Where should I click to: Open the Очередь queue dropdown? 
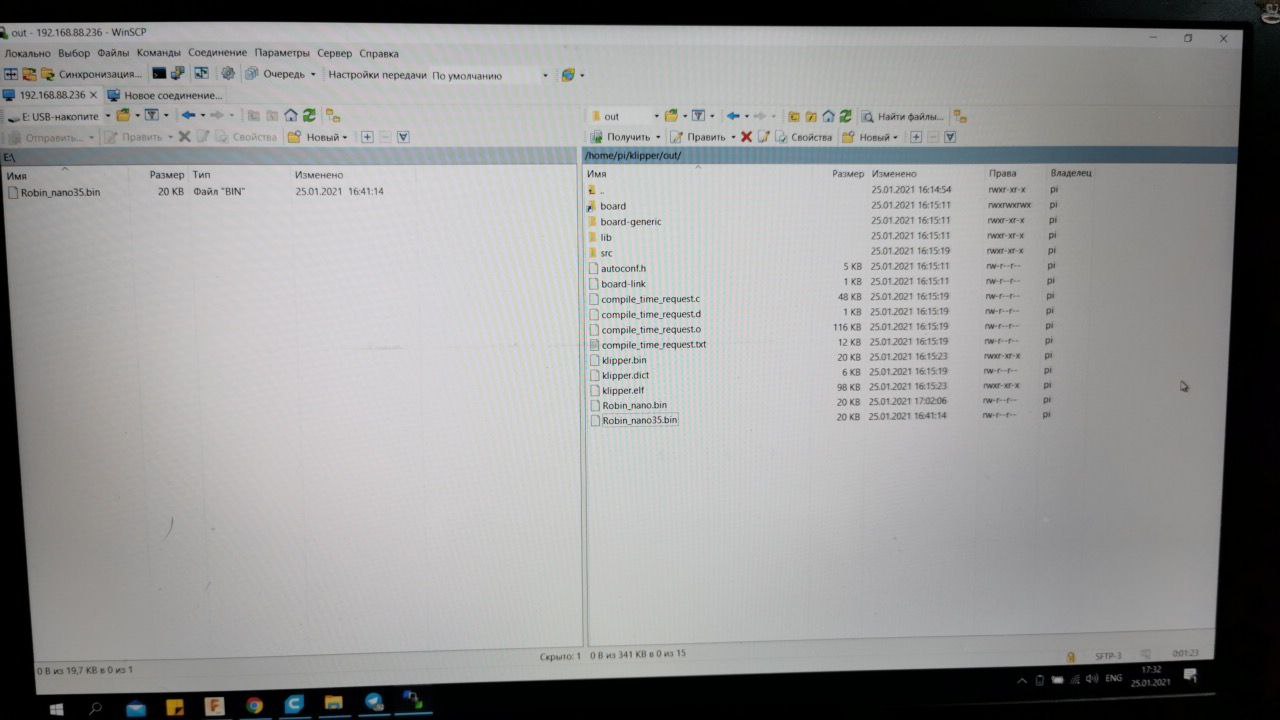(x=281, y=74)
